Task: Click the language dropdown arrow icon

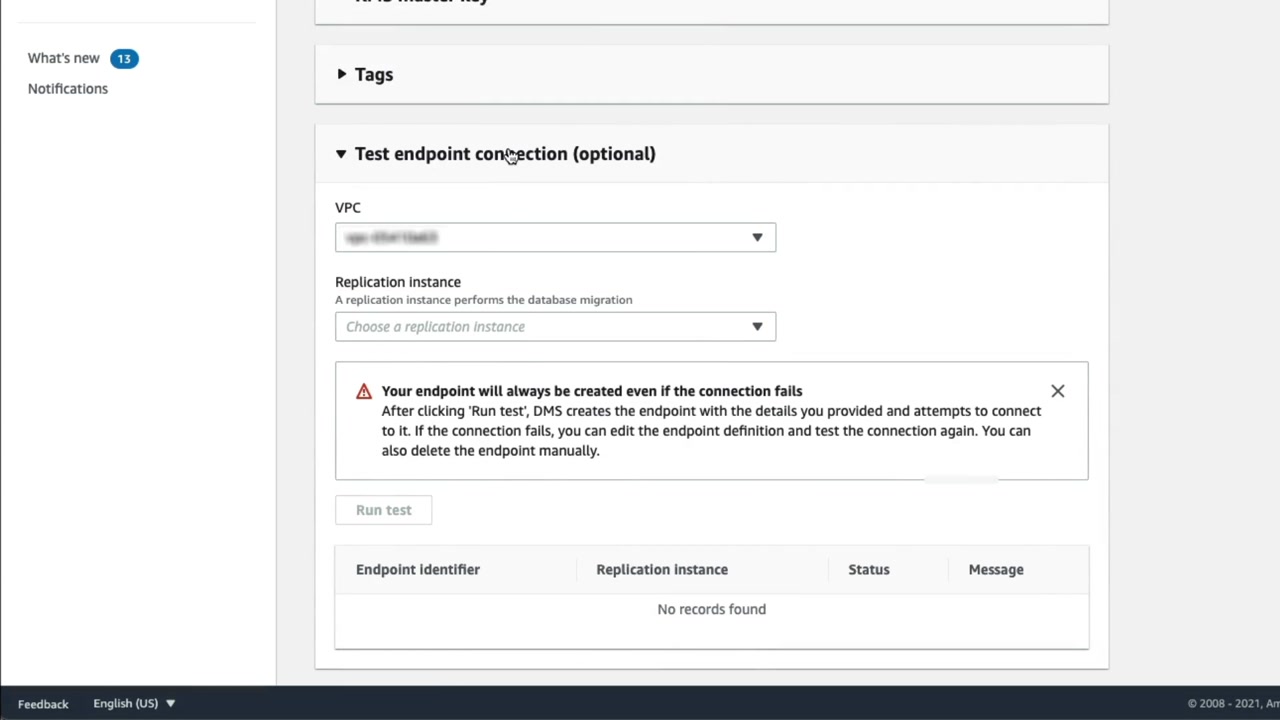Action: point(170,704)
